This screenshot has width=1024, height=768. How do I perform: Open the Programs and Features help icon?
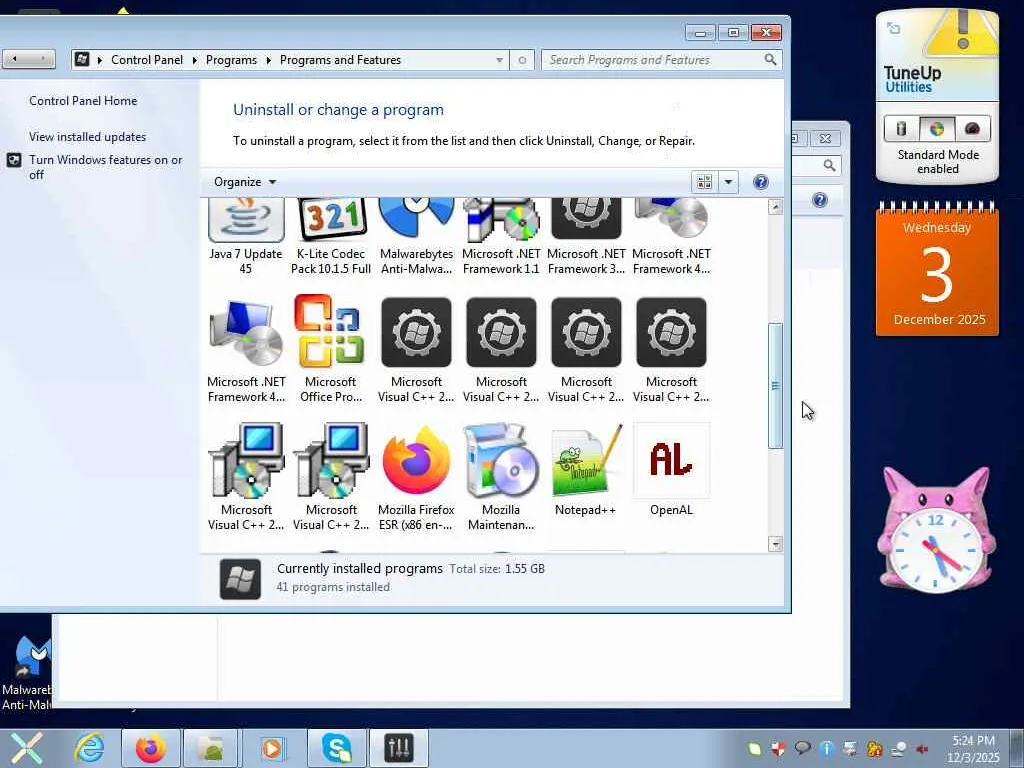[x=761, y=182]
